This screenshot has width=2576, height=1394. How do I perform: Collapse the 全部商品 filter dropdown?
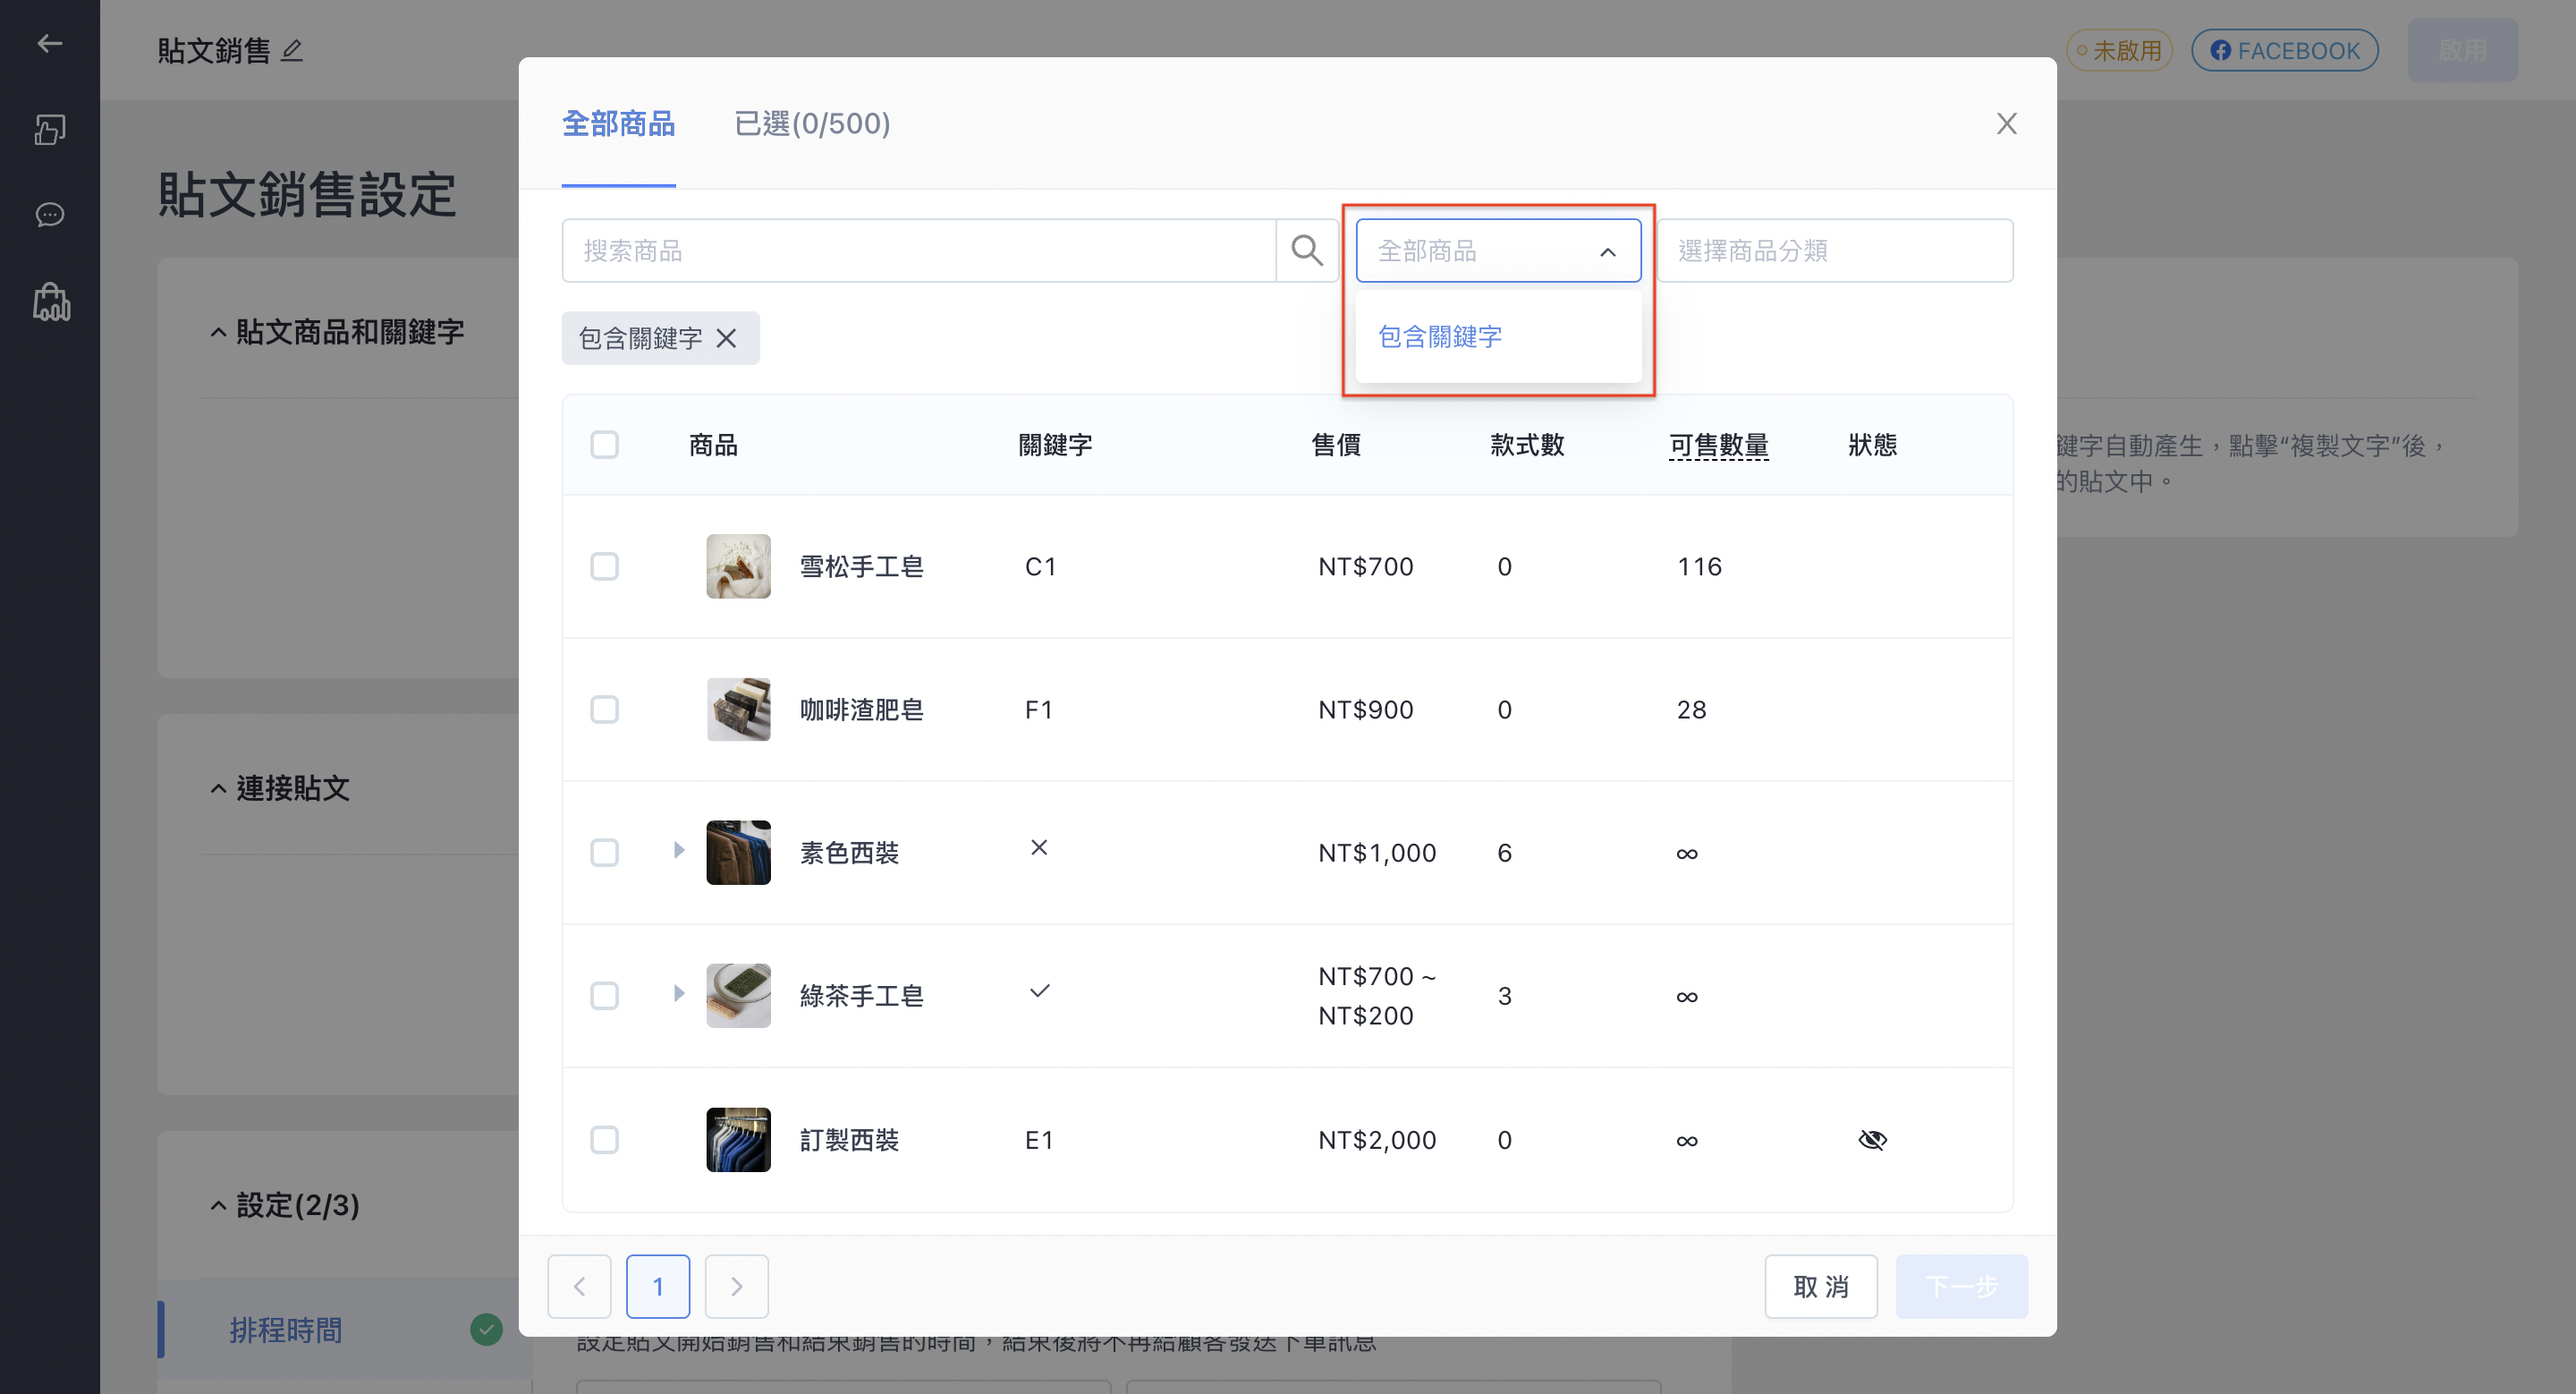[x=1498, y=250]
